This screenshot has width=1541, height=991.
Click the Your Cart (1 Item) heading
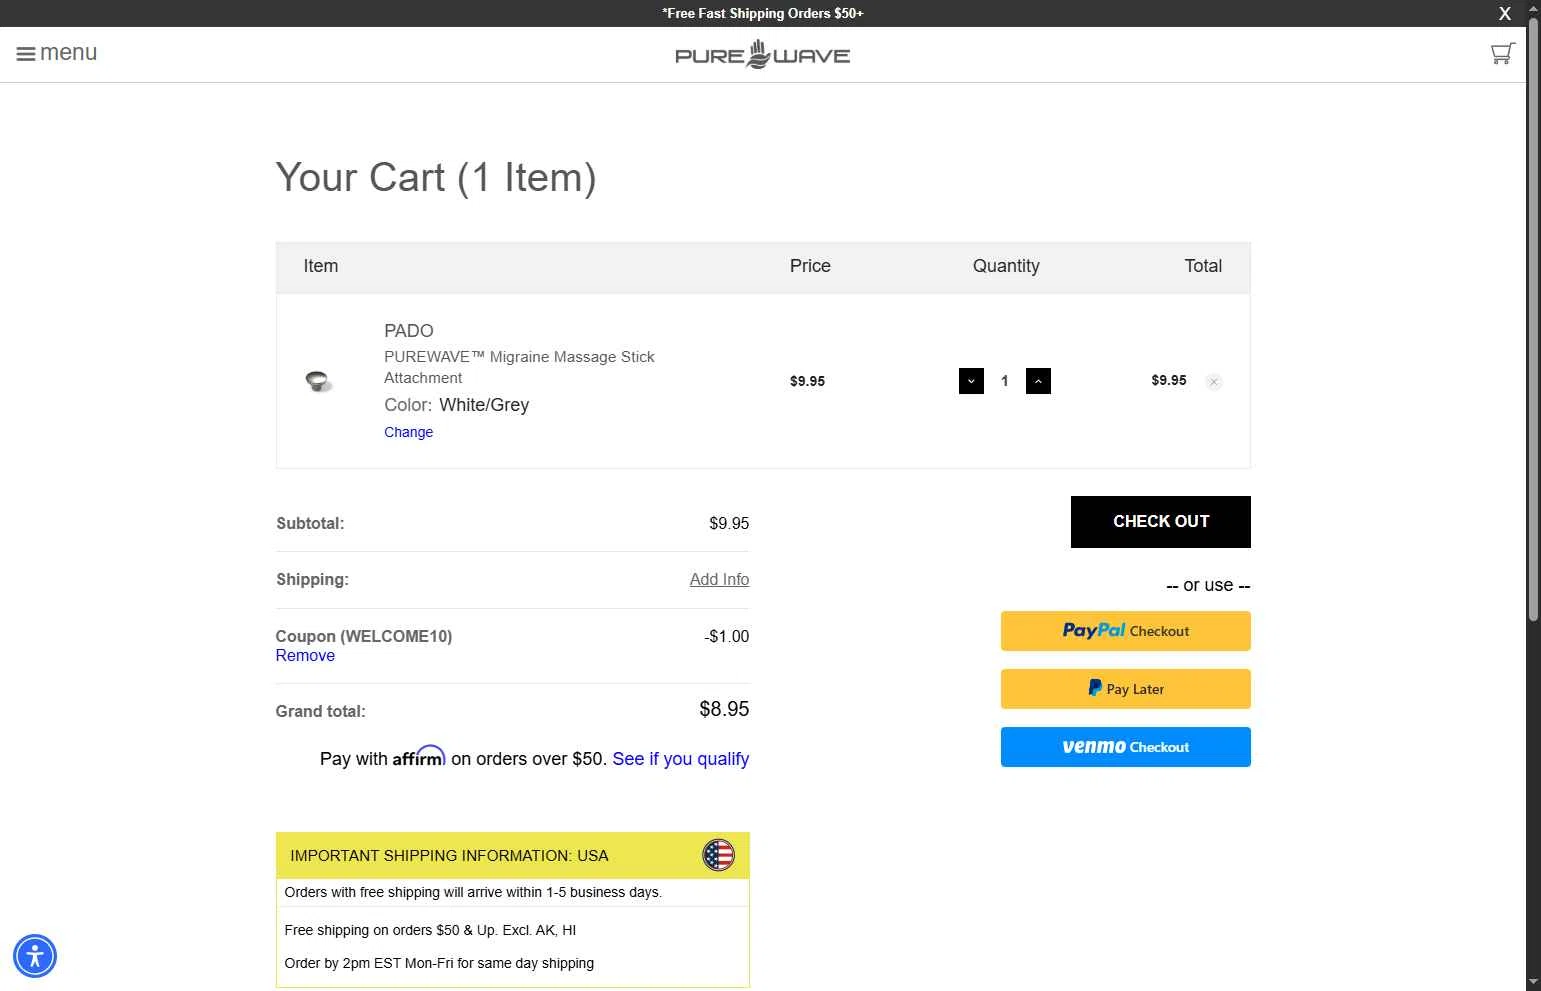(436, 177)
